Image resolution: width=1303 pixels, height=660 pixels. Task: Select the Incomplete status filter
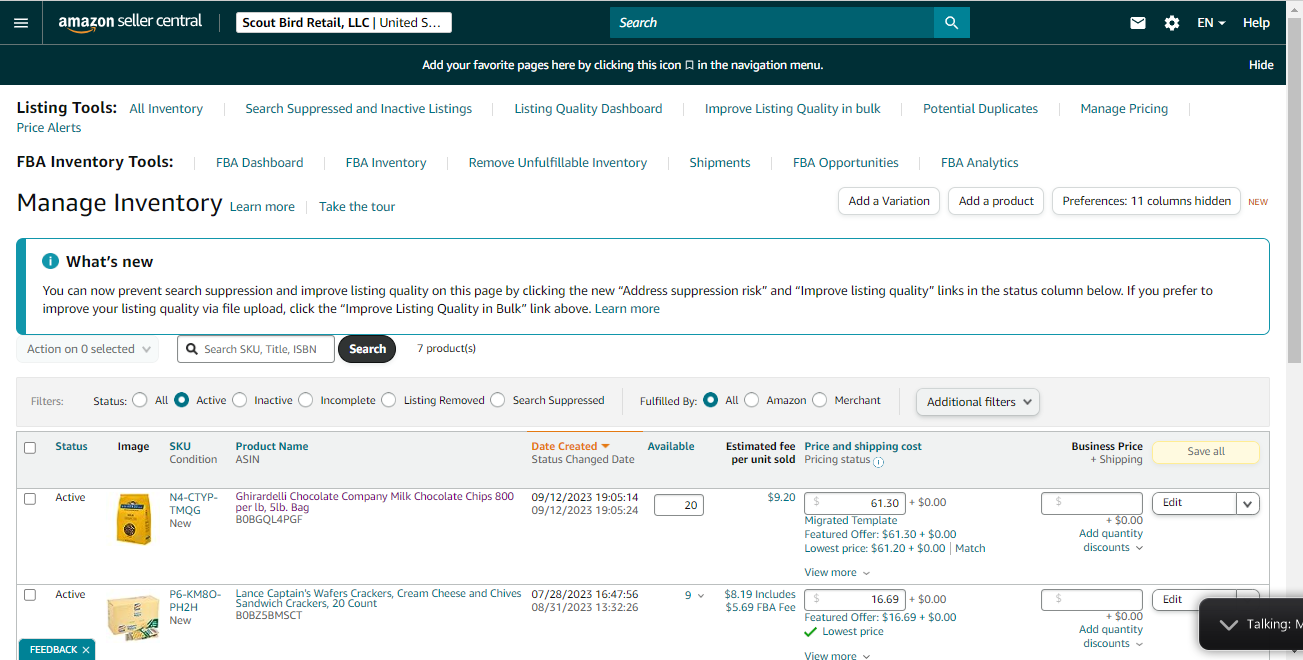coord(306,400)
